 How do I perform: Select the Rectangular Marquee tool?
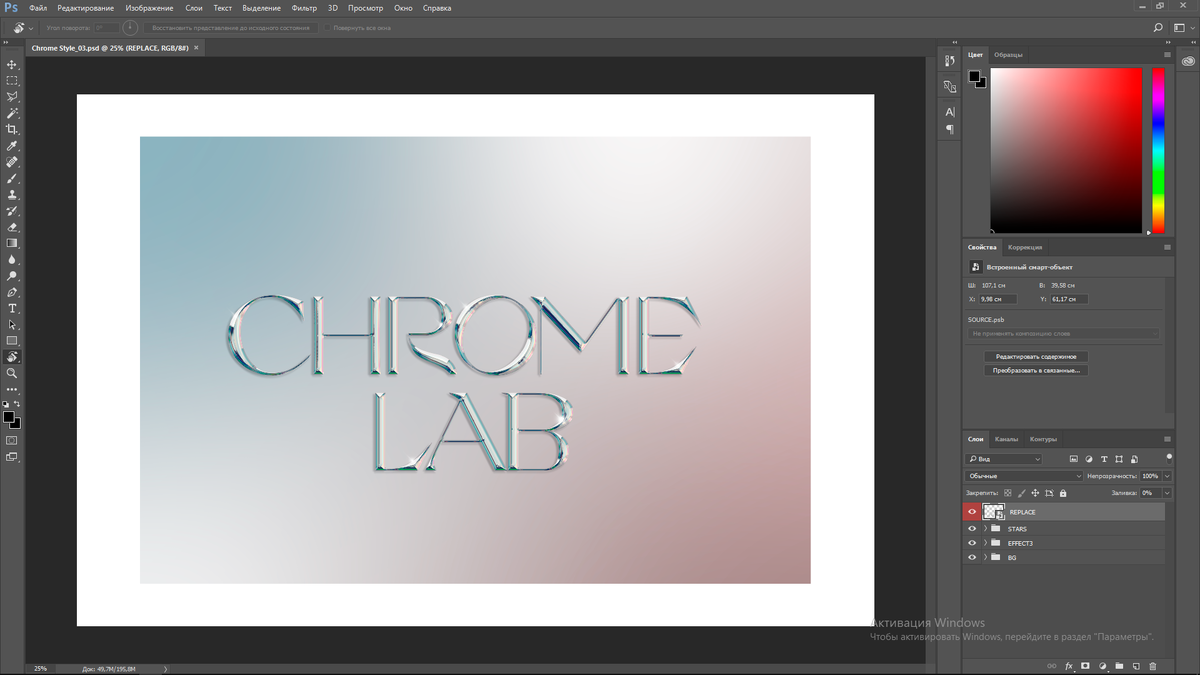pos(12,80)
